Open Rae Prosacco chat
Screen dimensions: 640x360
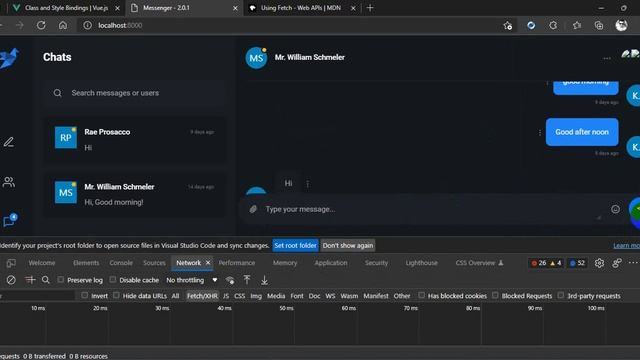[x=134, y=140]
